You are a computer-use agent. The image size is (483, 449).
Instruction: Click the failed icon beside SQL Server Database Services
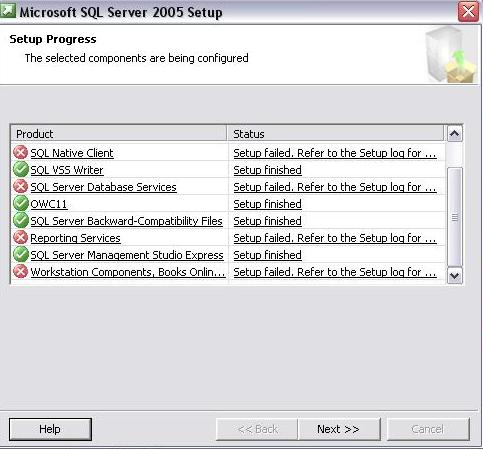click(x=20, y=186)
